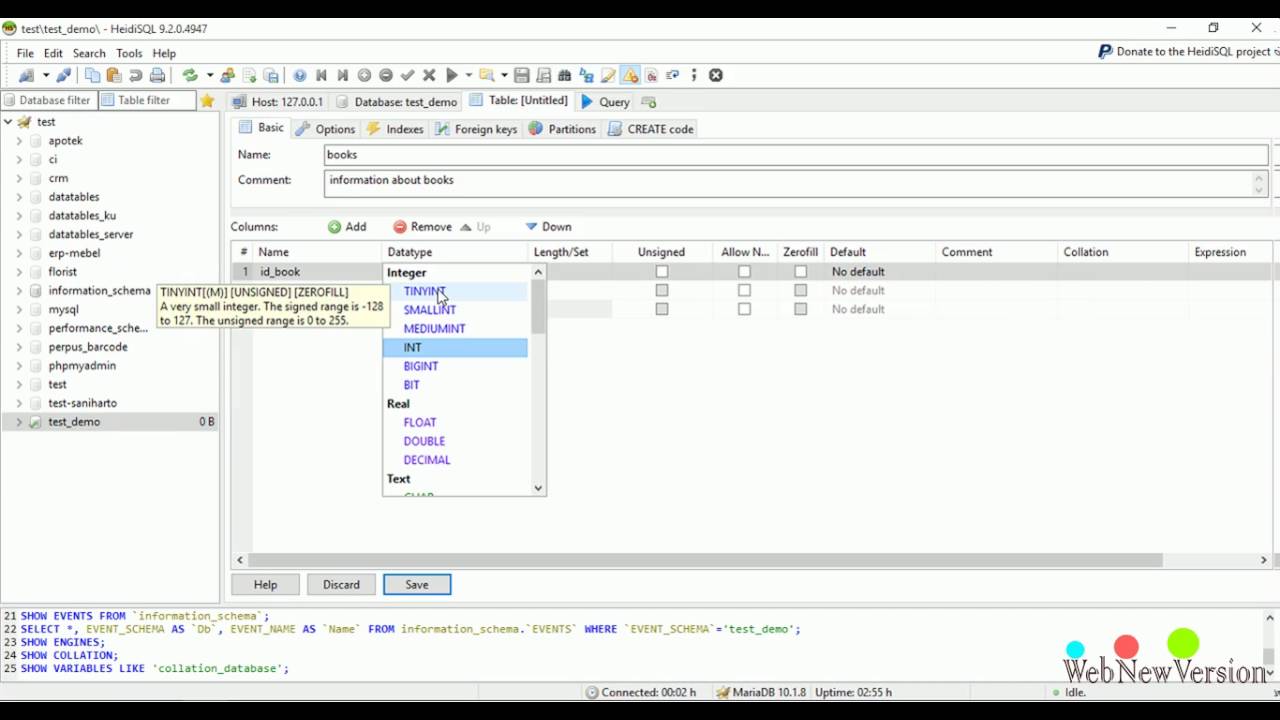
Task: Click the print icon in toolbar
Action: pos(157,75)
